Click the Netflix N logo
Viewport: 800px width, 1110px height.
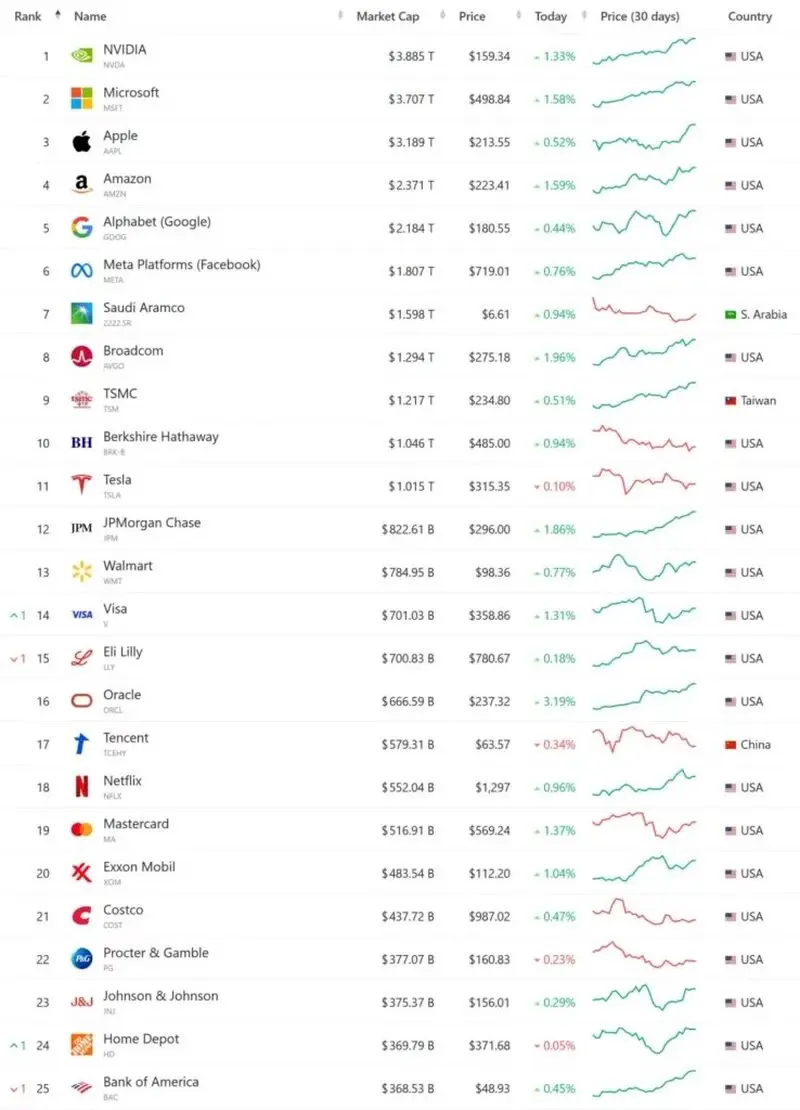(81, 786)
